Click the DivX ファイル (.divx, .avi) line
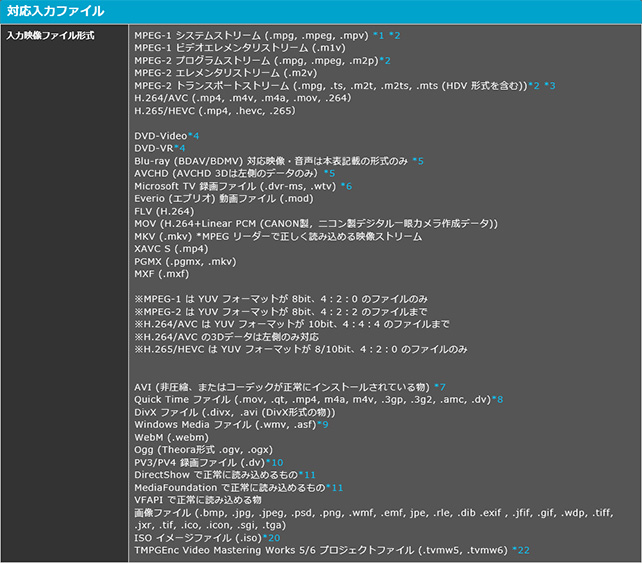Viewport: 642px width, 563px height. coord(235,412)
